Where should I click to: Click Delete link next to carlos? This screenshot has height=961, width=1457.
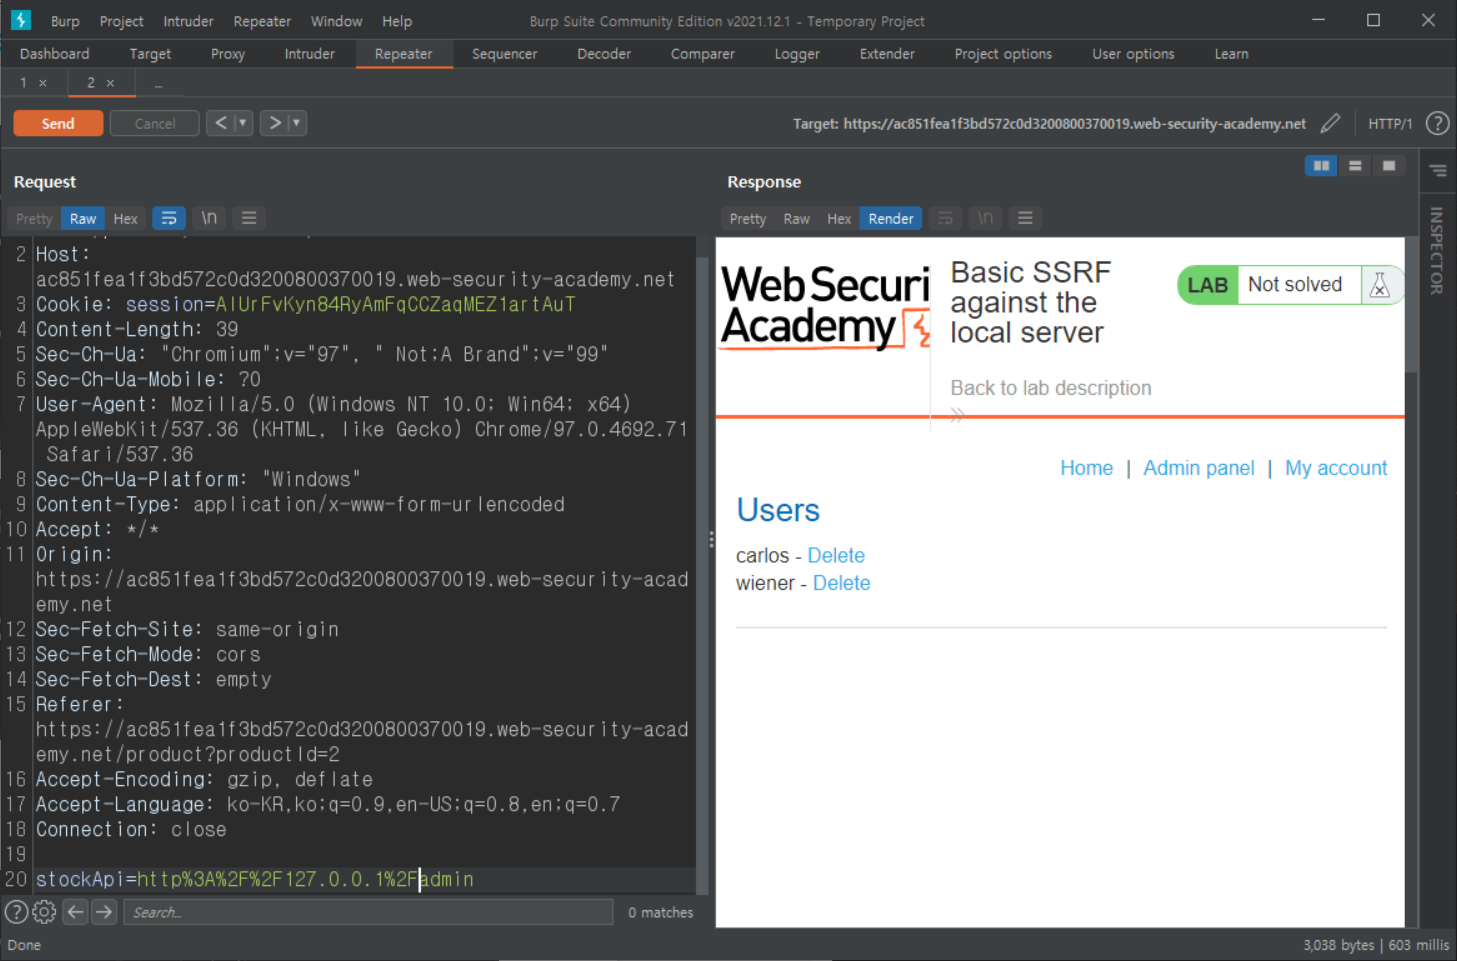tap(836, 556)
